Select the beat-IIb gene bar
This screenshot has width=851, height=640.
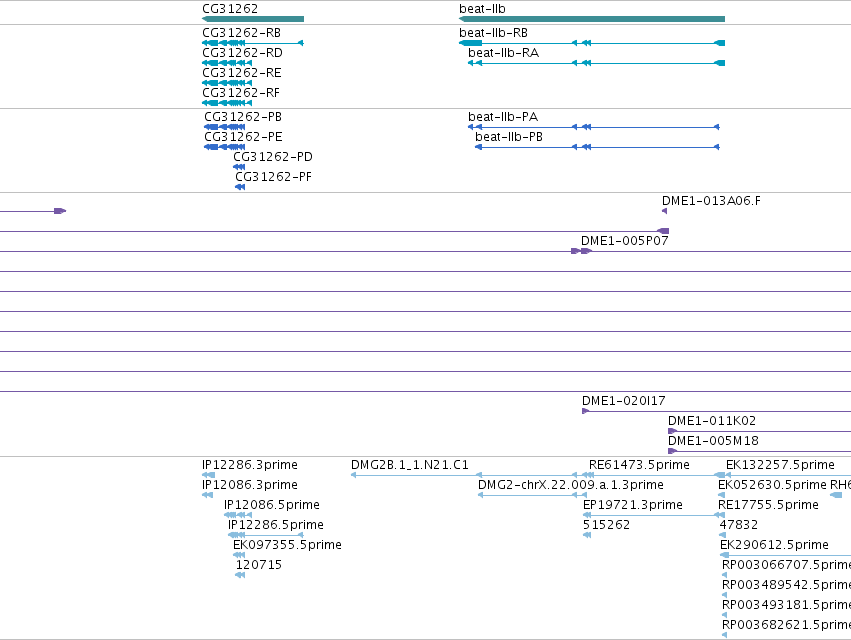coord(592,19)
